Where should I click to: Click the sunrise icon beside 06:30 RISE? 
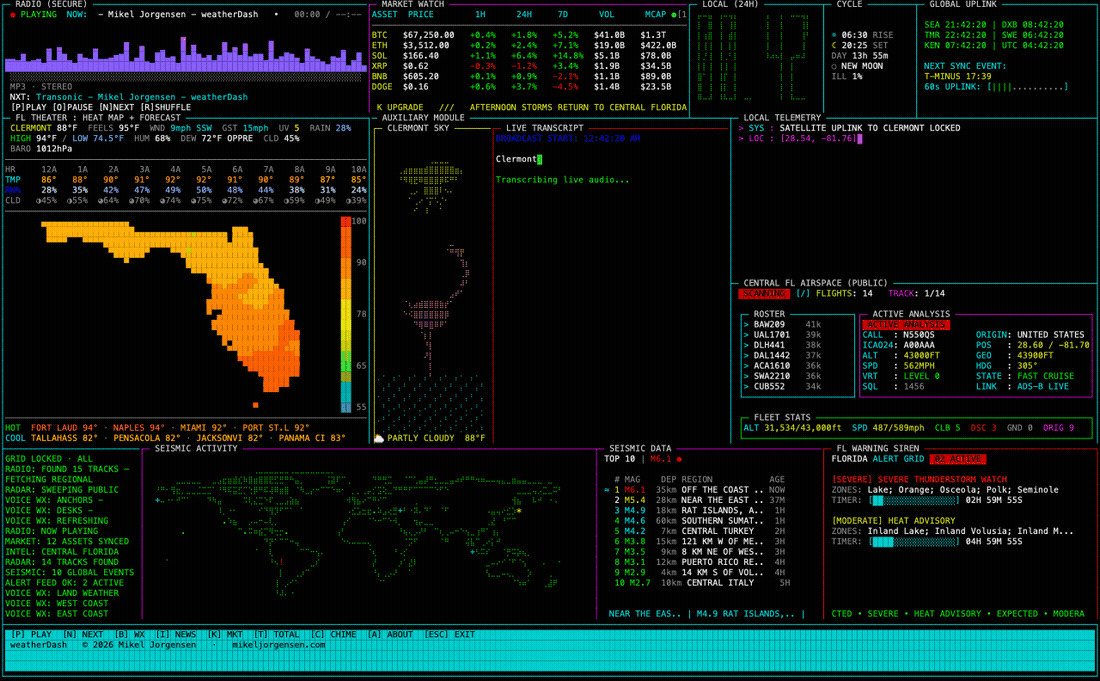(x=834, y=35)
